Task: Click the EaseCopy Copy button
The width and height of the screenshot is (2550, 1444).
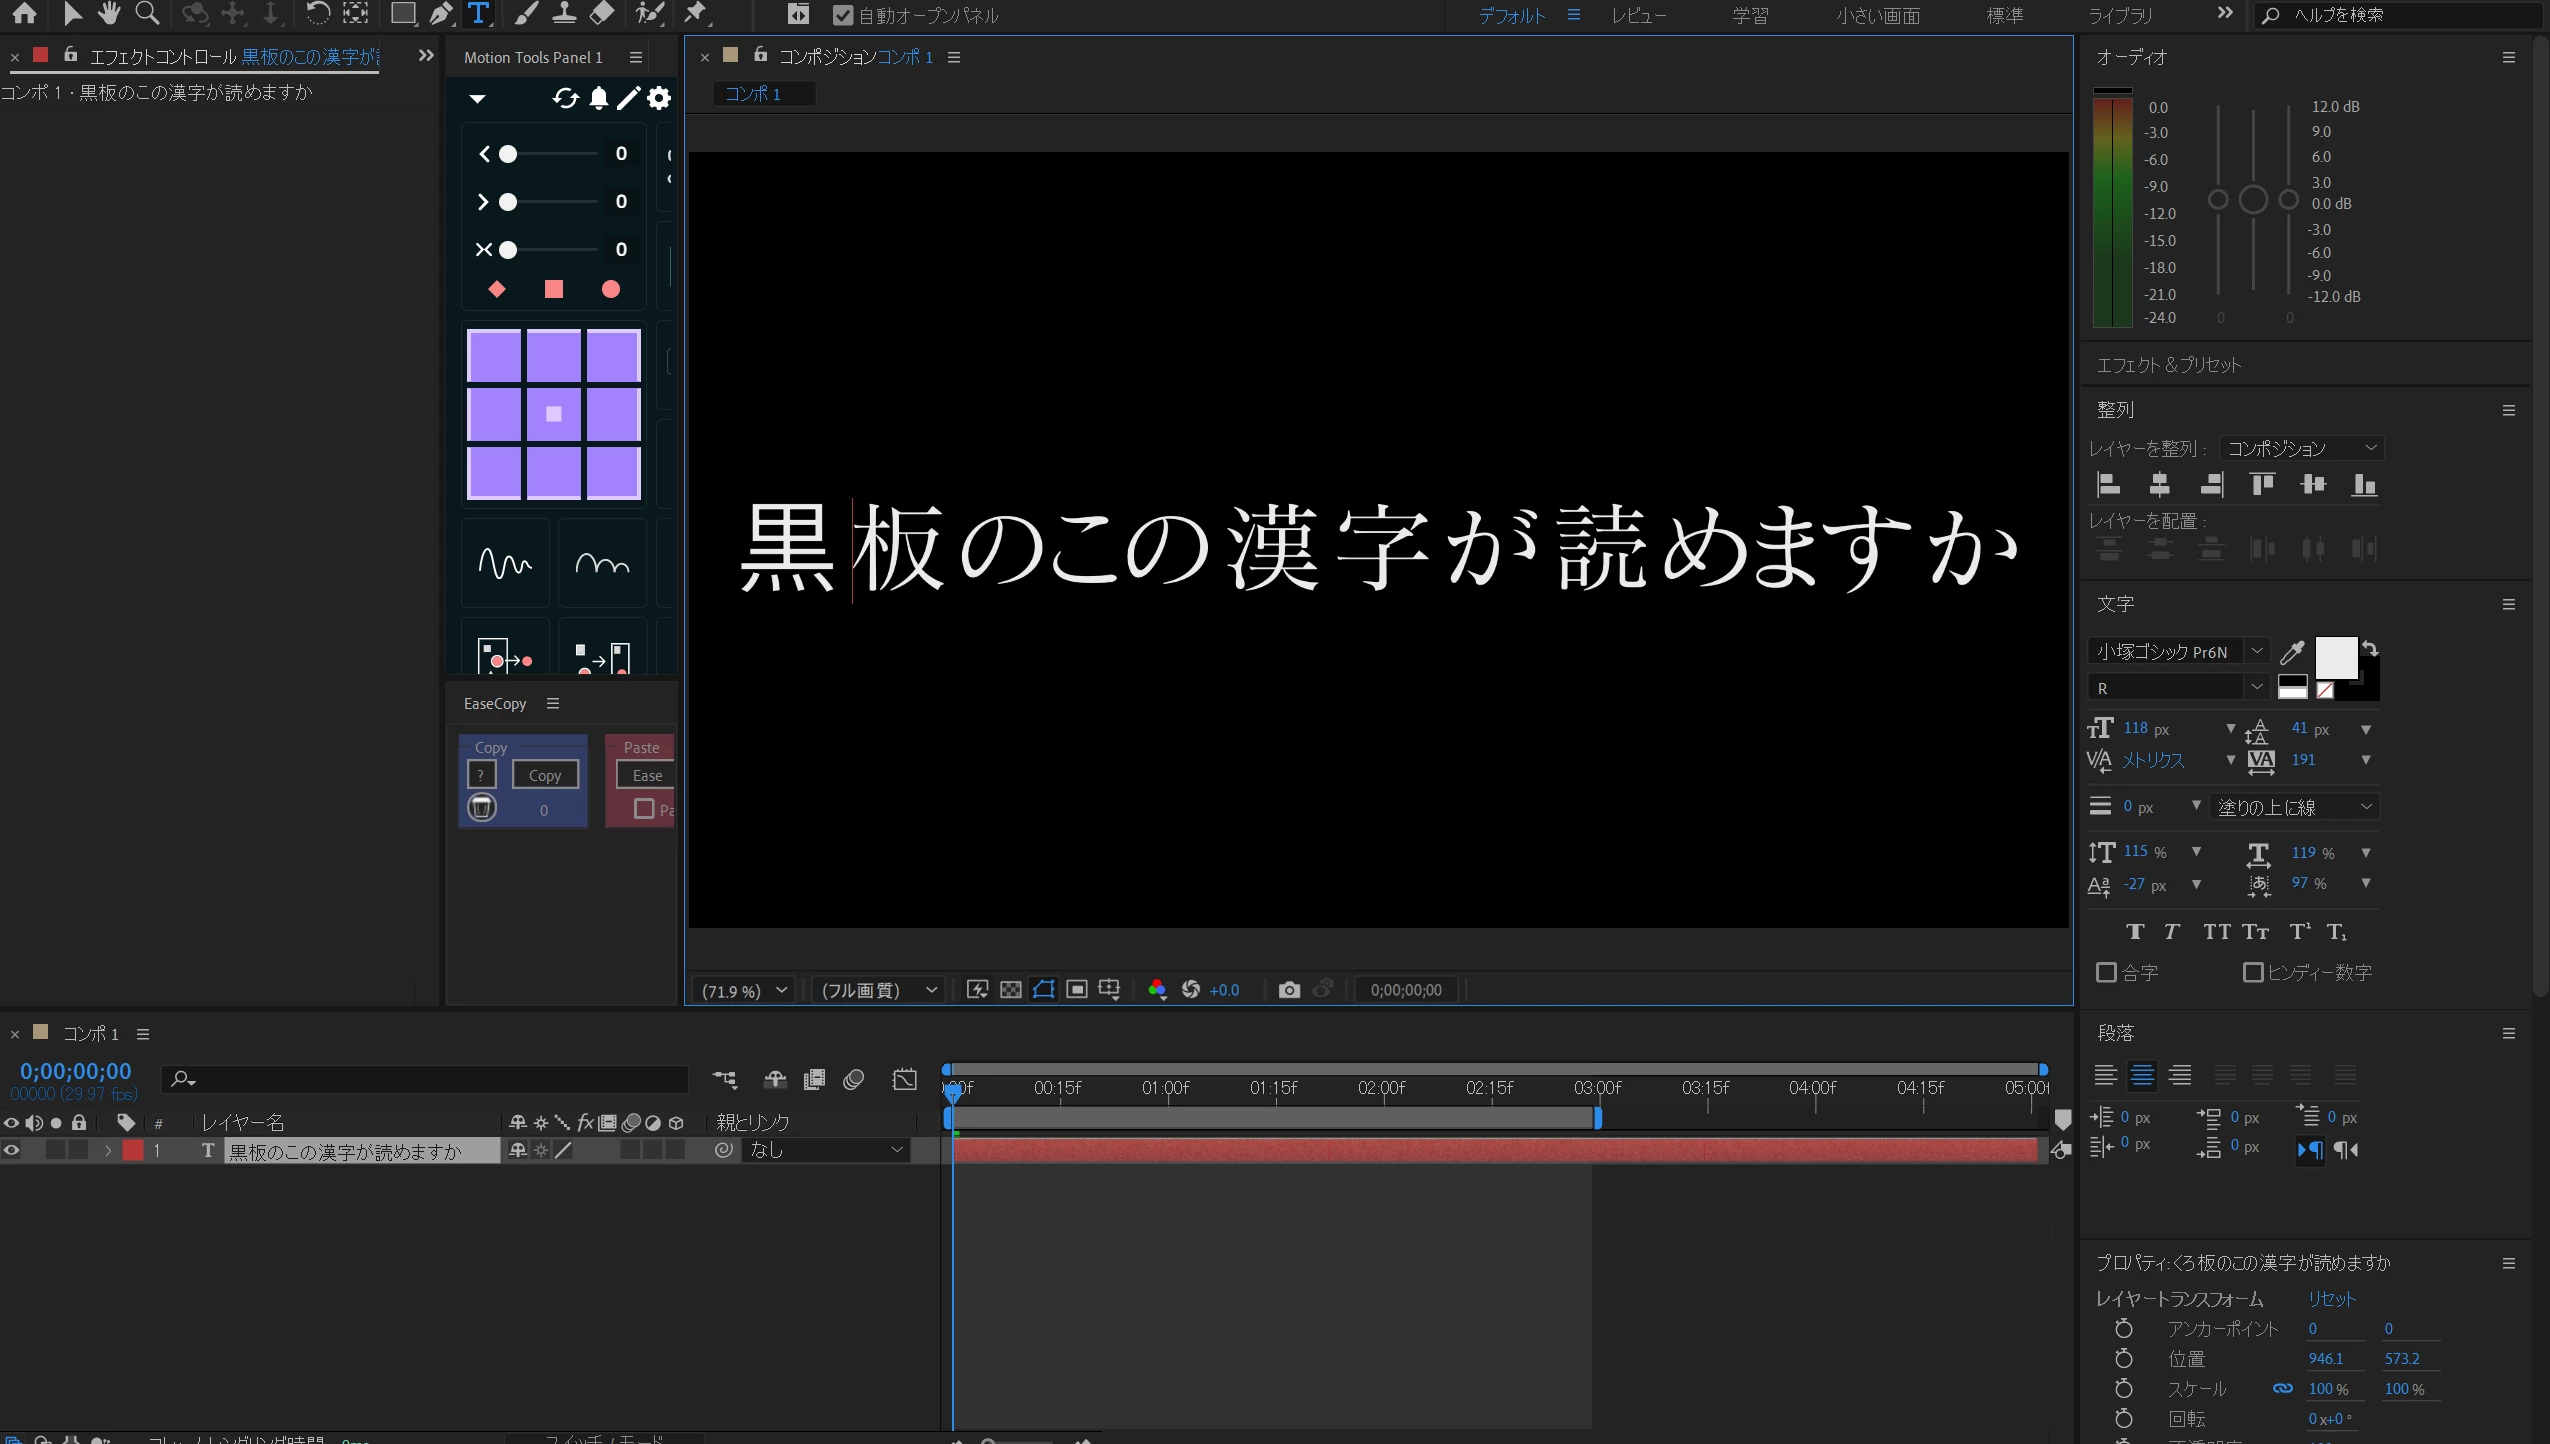Action: pyautogui.click(x=545, y=775)
